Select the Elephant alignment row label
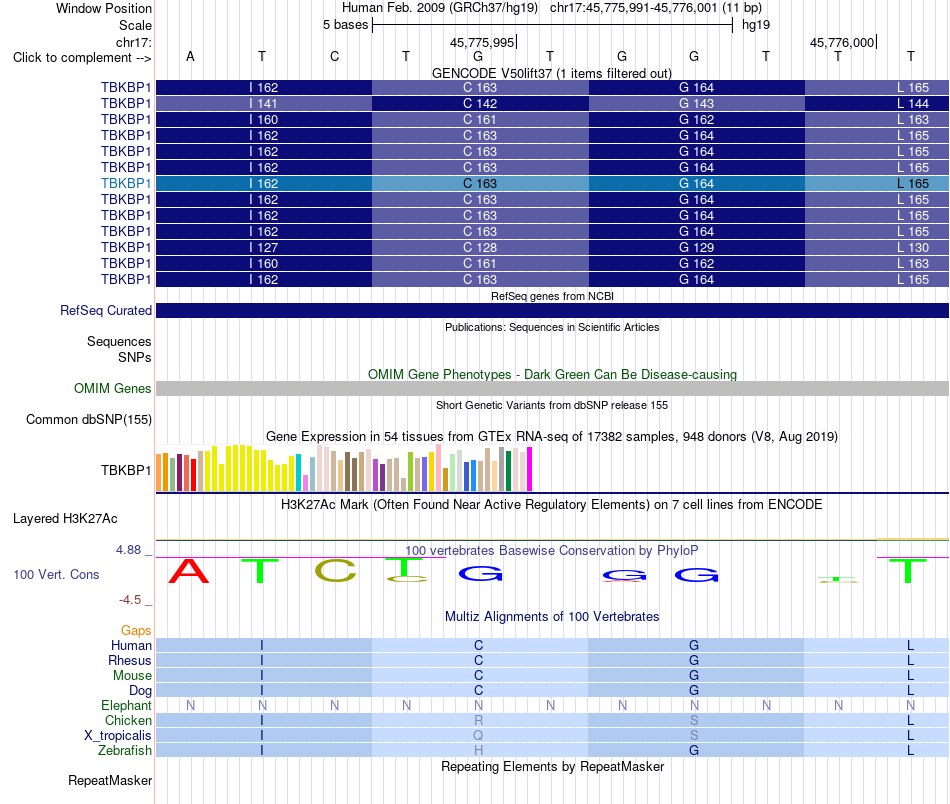This screenshot has width=950, height=804. (x=127, y=705)
